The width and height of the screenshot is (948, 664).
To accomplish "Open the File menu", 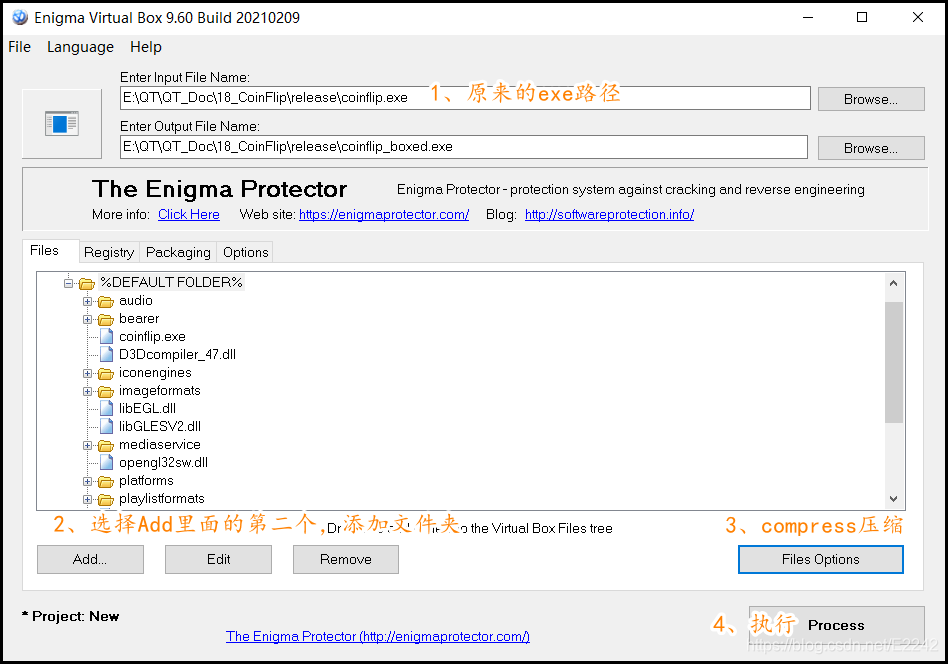I will pyautogui.click(x=19, y=47).
